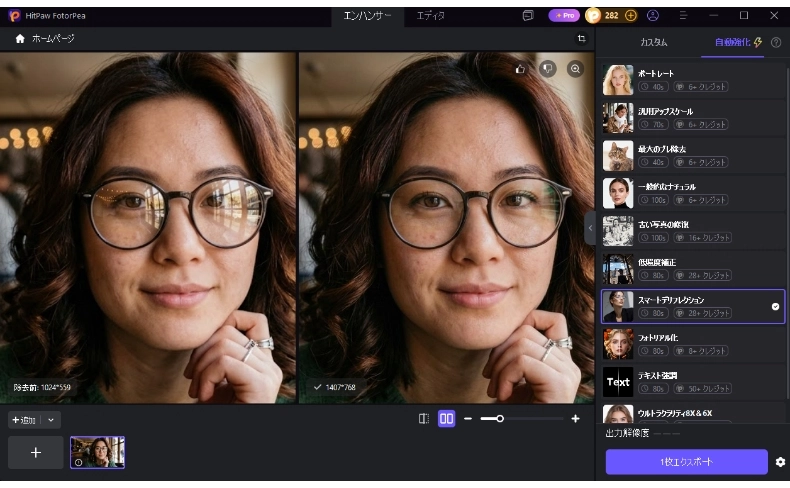Go to home page via house icon
Image resolution: width=790 pixels, height=488 pixels.
[x=20, y=39]
